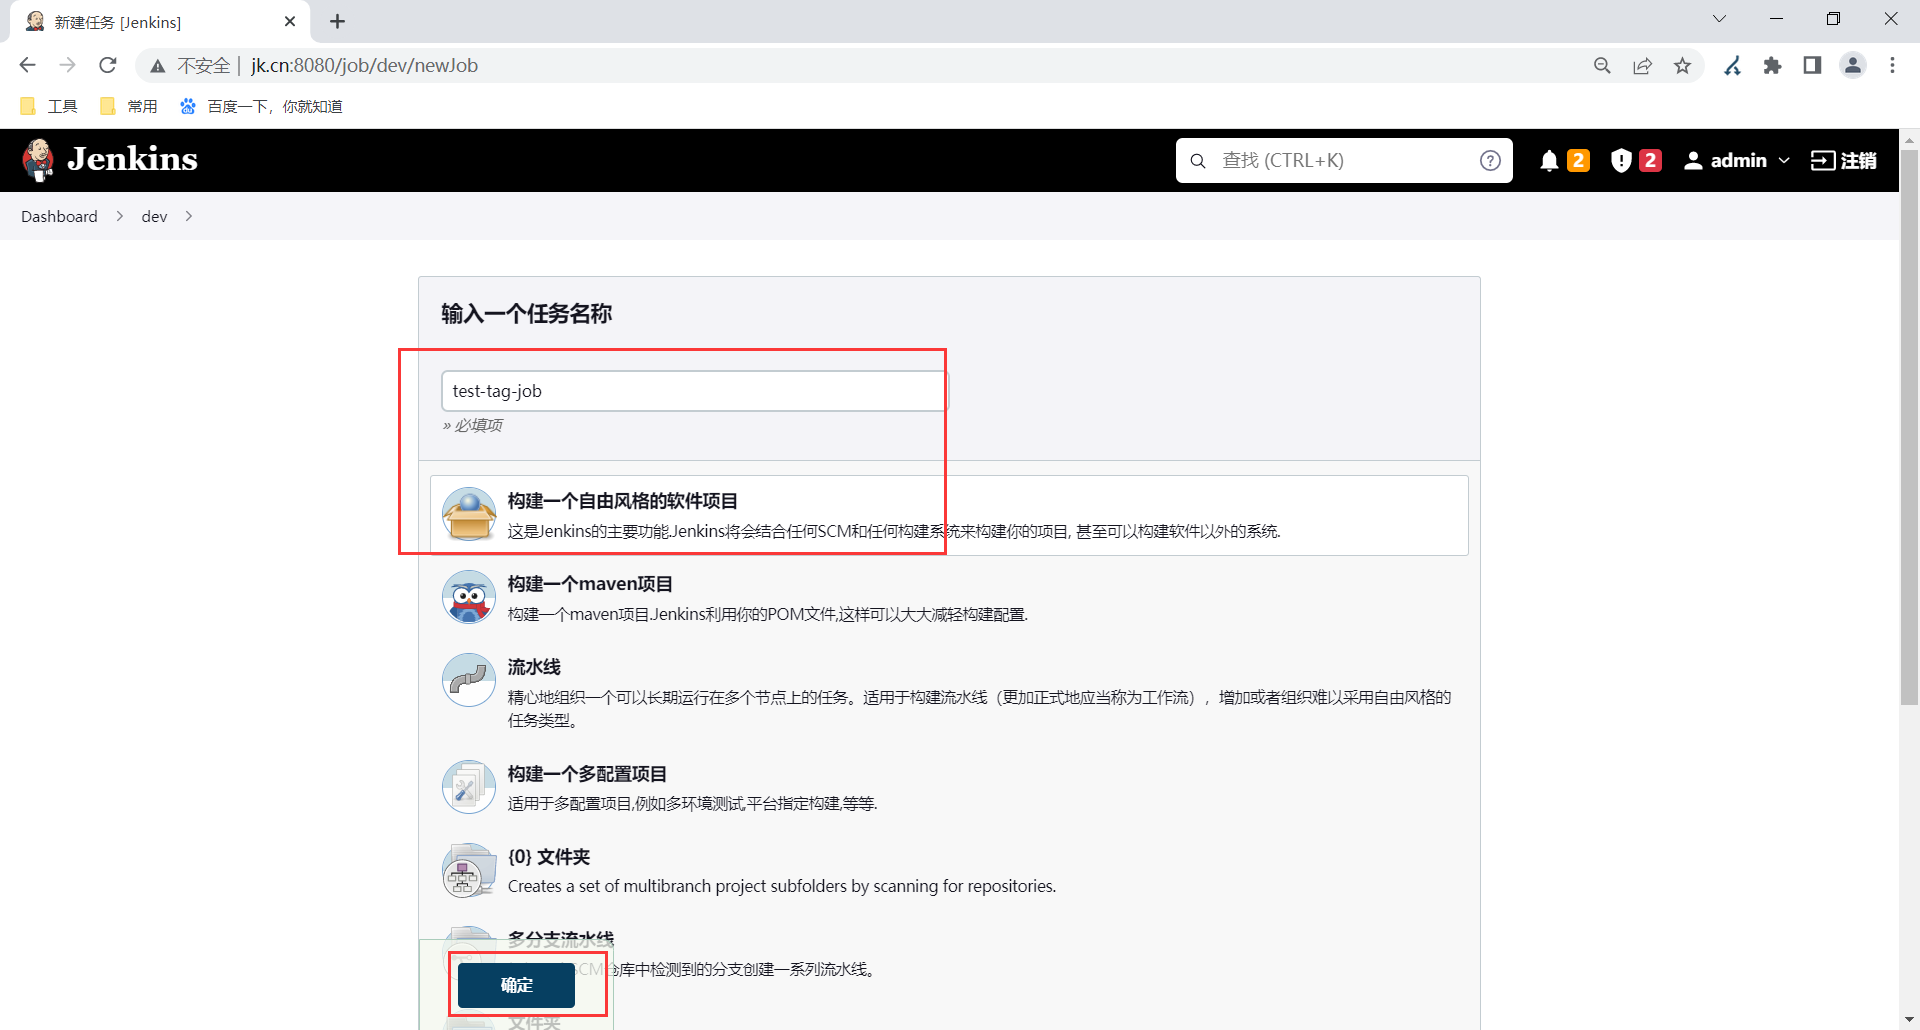The image size is (1920, 1030).
Task: Click the admin user link
Action: (x=1726, y=160)
